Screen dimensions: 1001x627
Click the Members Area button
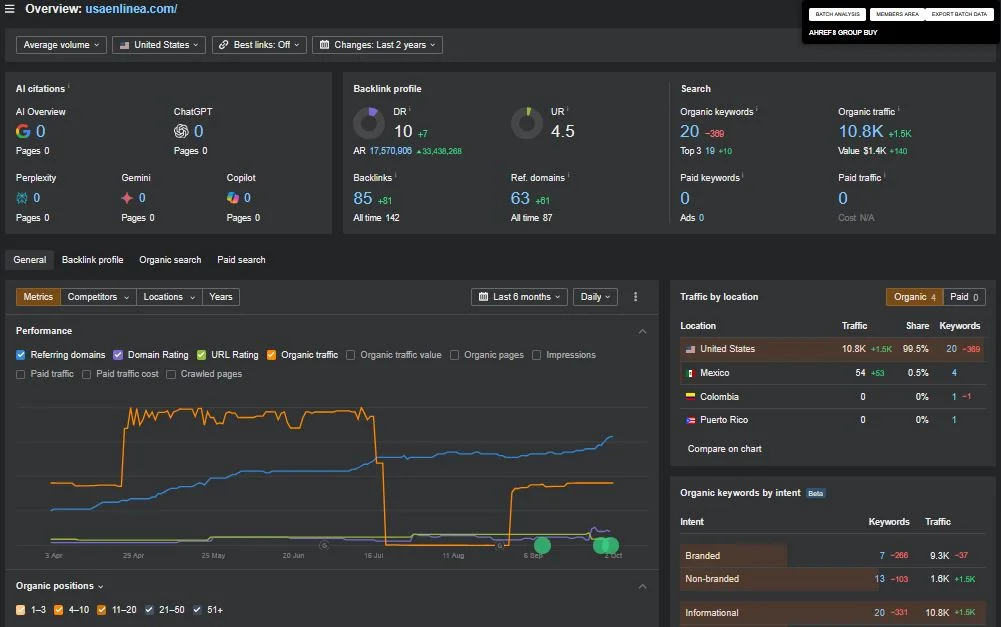pyautogui.click(x=897, y=14)
